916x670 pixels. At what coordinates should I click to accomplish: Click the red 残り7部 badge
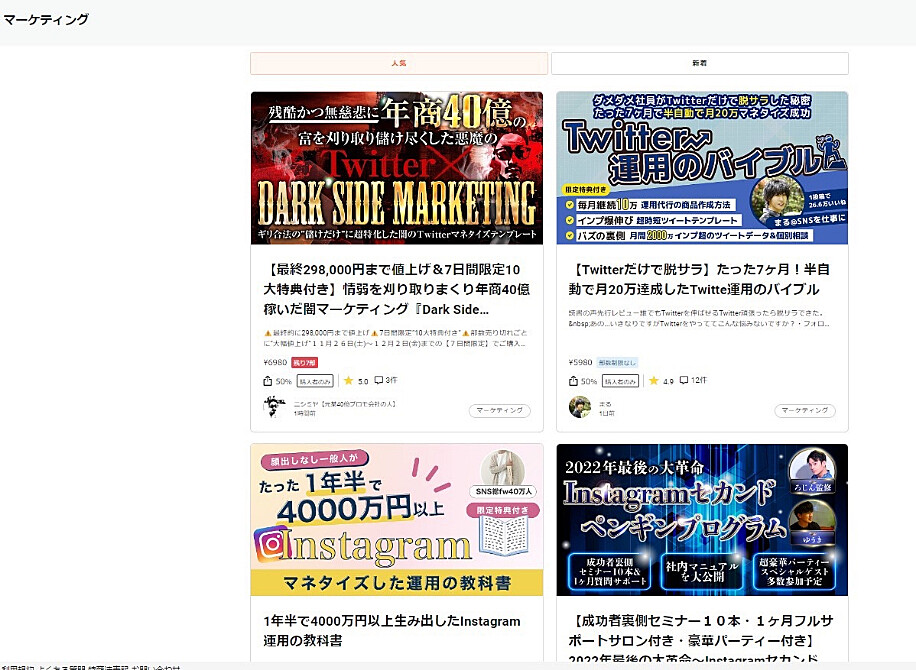(304, 363)
